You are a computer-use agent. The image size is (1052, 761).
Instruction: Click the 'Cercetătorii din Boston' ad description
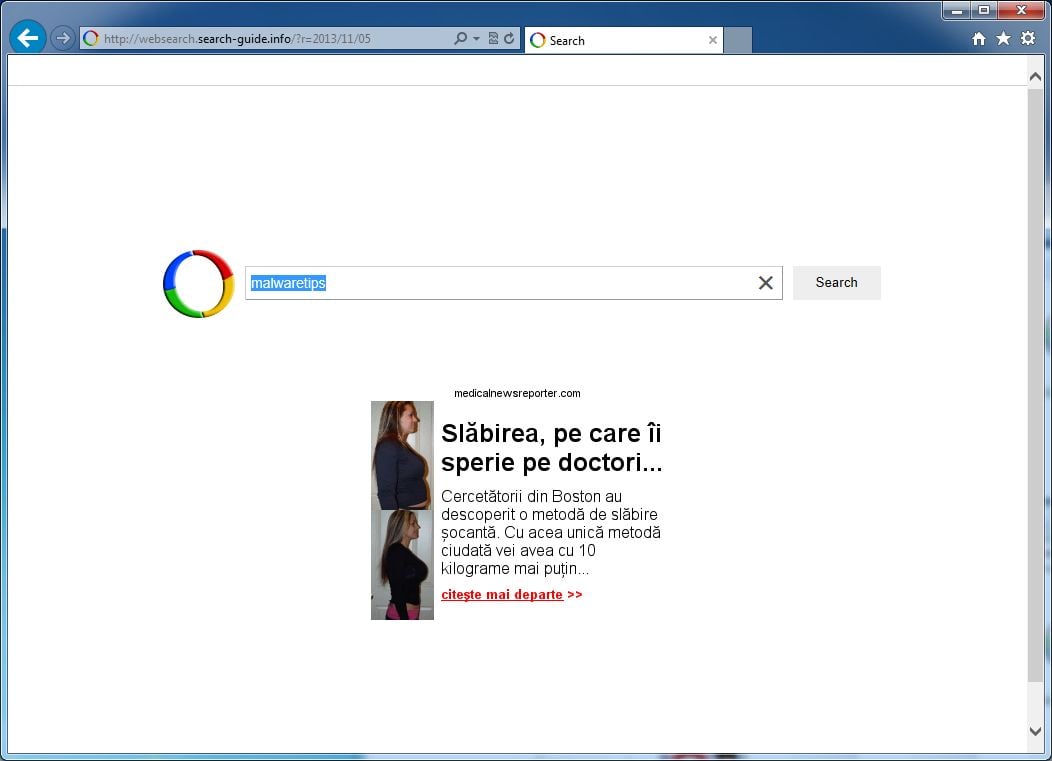pos(551,532)
